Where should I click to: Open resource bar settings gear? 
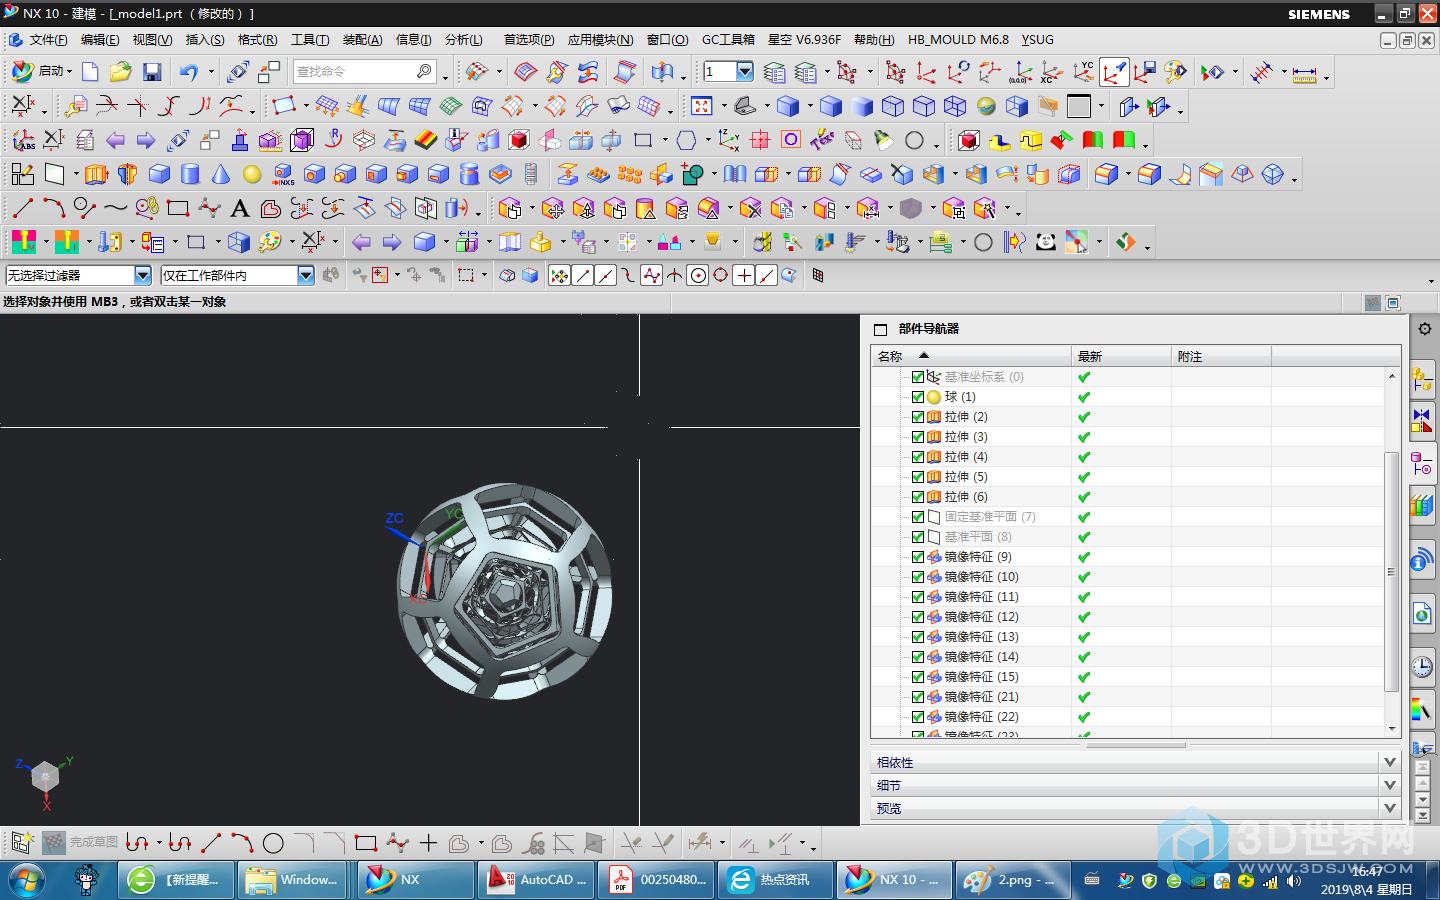(1424, 329)
